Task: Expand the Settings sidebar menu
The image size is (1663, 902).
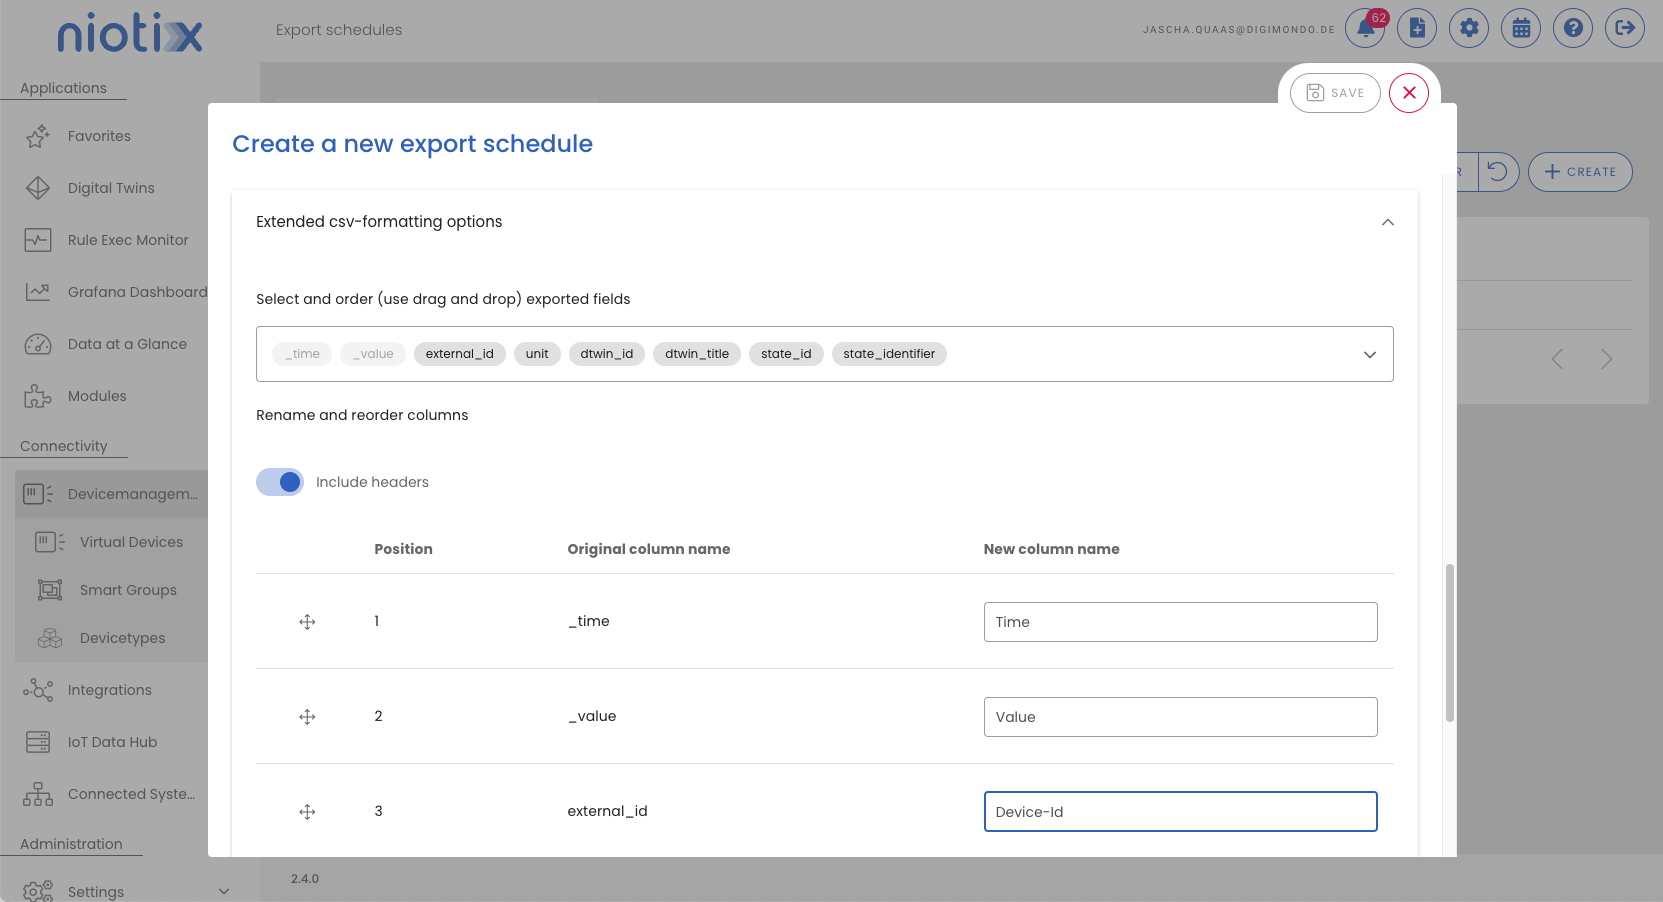Action: coord(224,891)
